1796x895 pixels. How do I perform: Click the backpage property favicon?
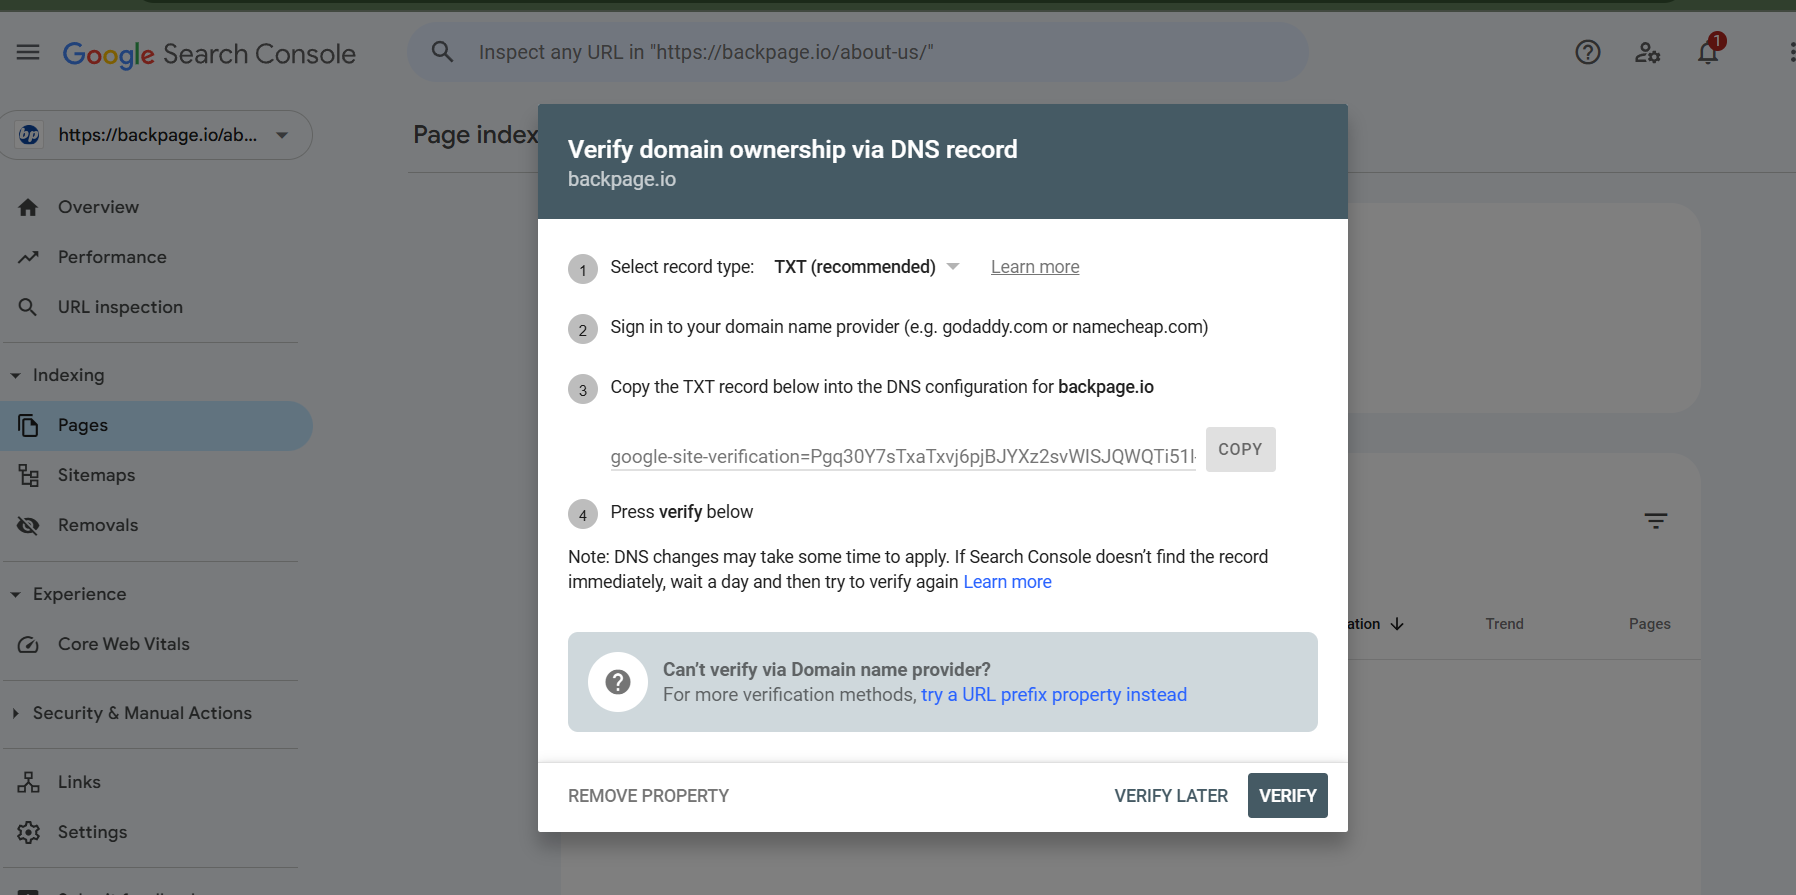click(30, 135)
